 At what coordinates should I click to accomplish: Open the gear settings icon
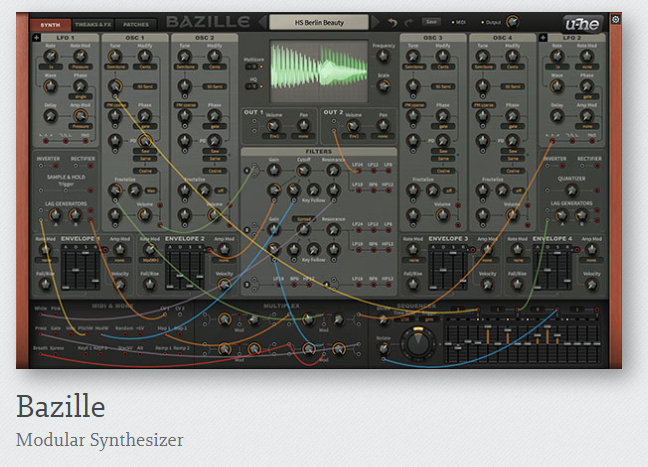point(615,19)
